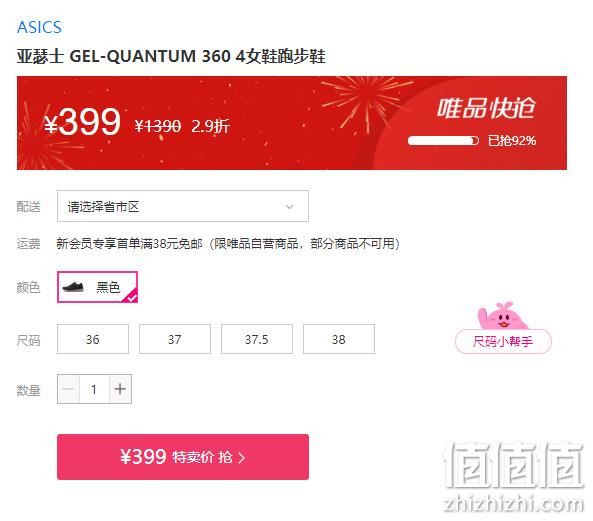Click the product title GEL-QUANTUM 360 4
This screenshot has height=521, width=593.
point(171,56)
